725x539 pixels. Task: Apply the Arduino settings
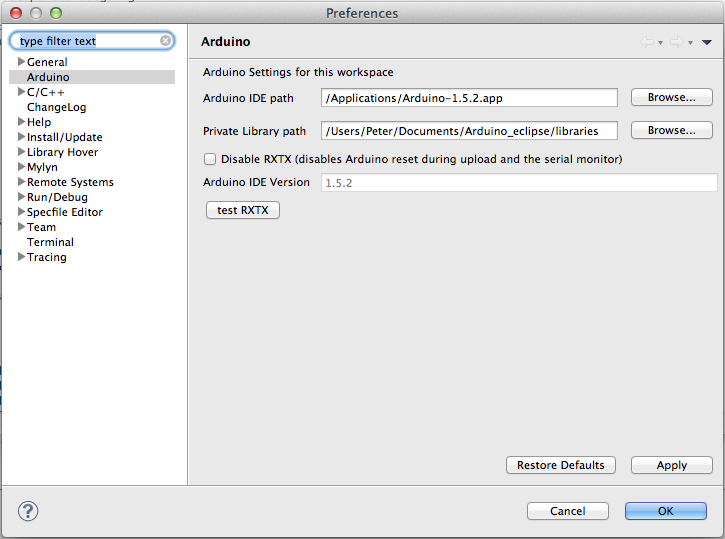pyautogui.click(x=671, y=465)
